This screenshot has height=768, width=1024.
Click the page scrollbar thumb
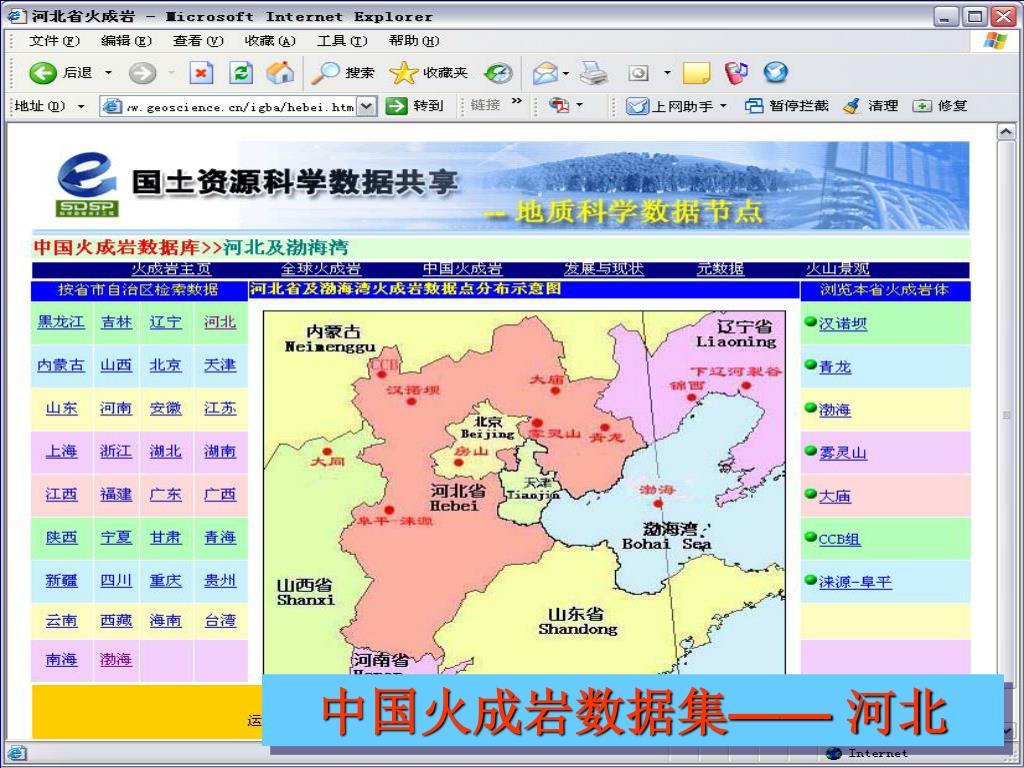click(x=1006, y=415)
